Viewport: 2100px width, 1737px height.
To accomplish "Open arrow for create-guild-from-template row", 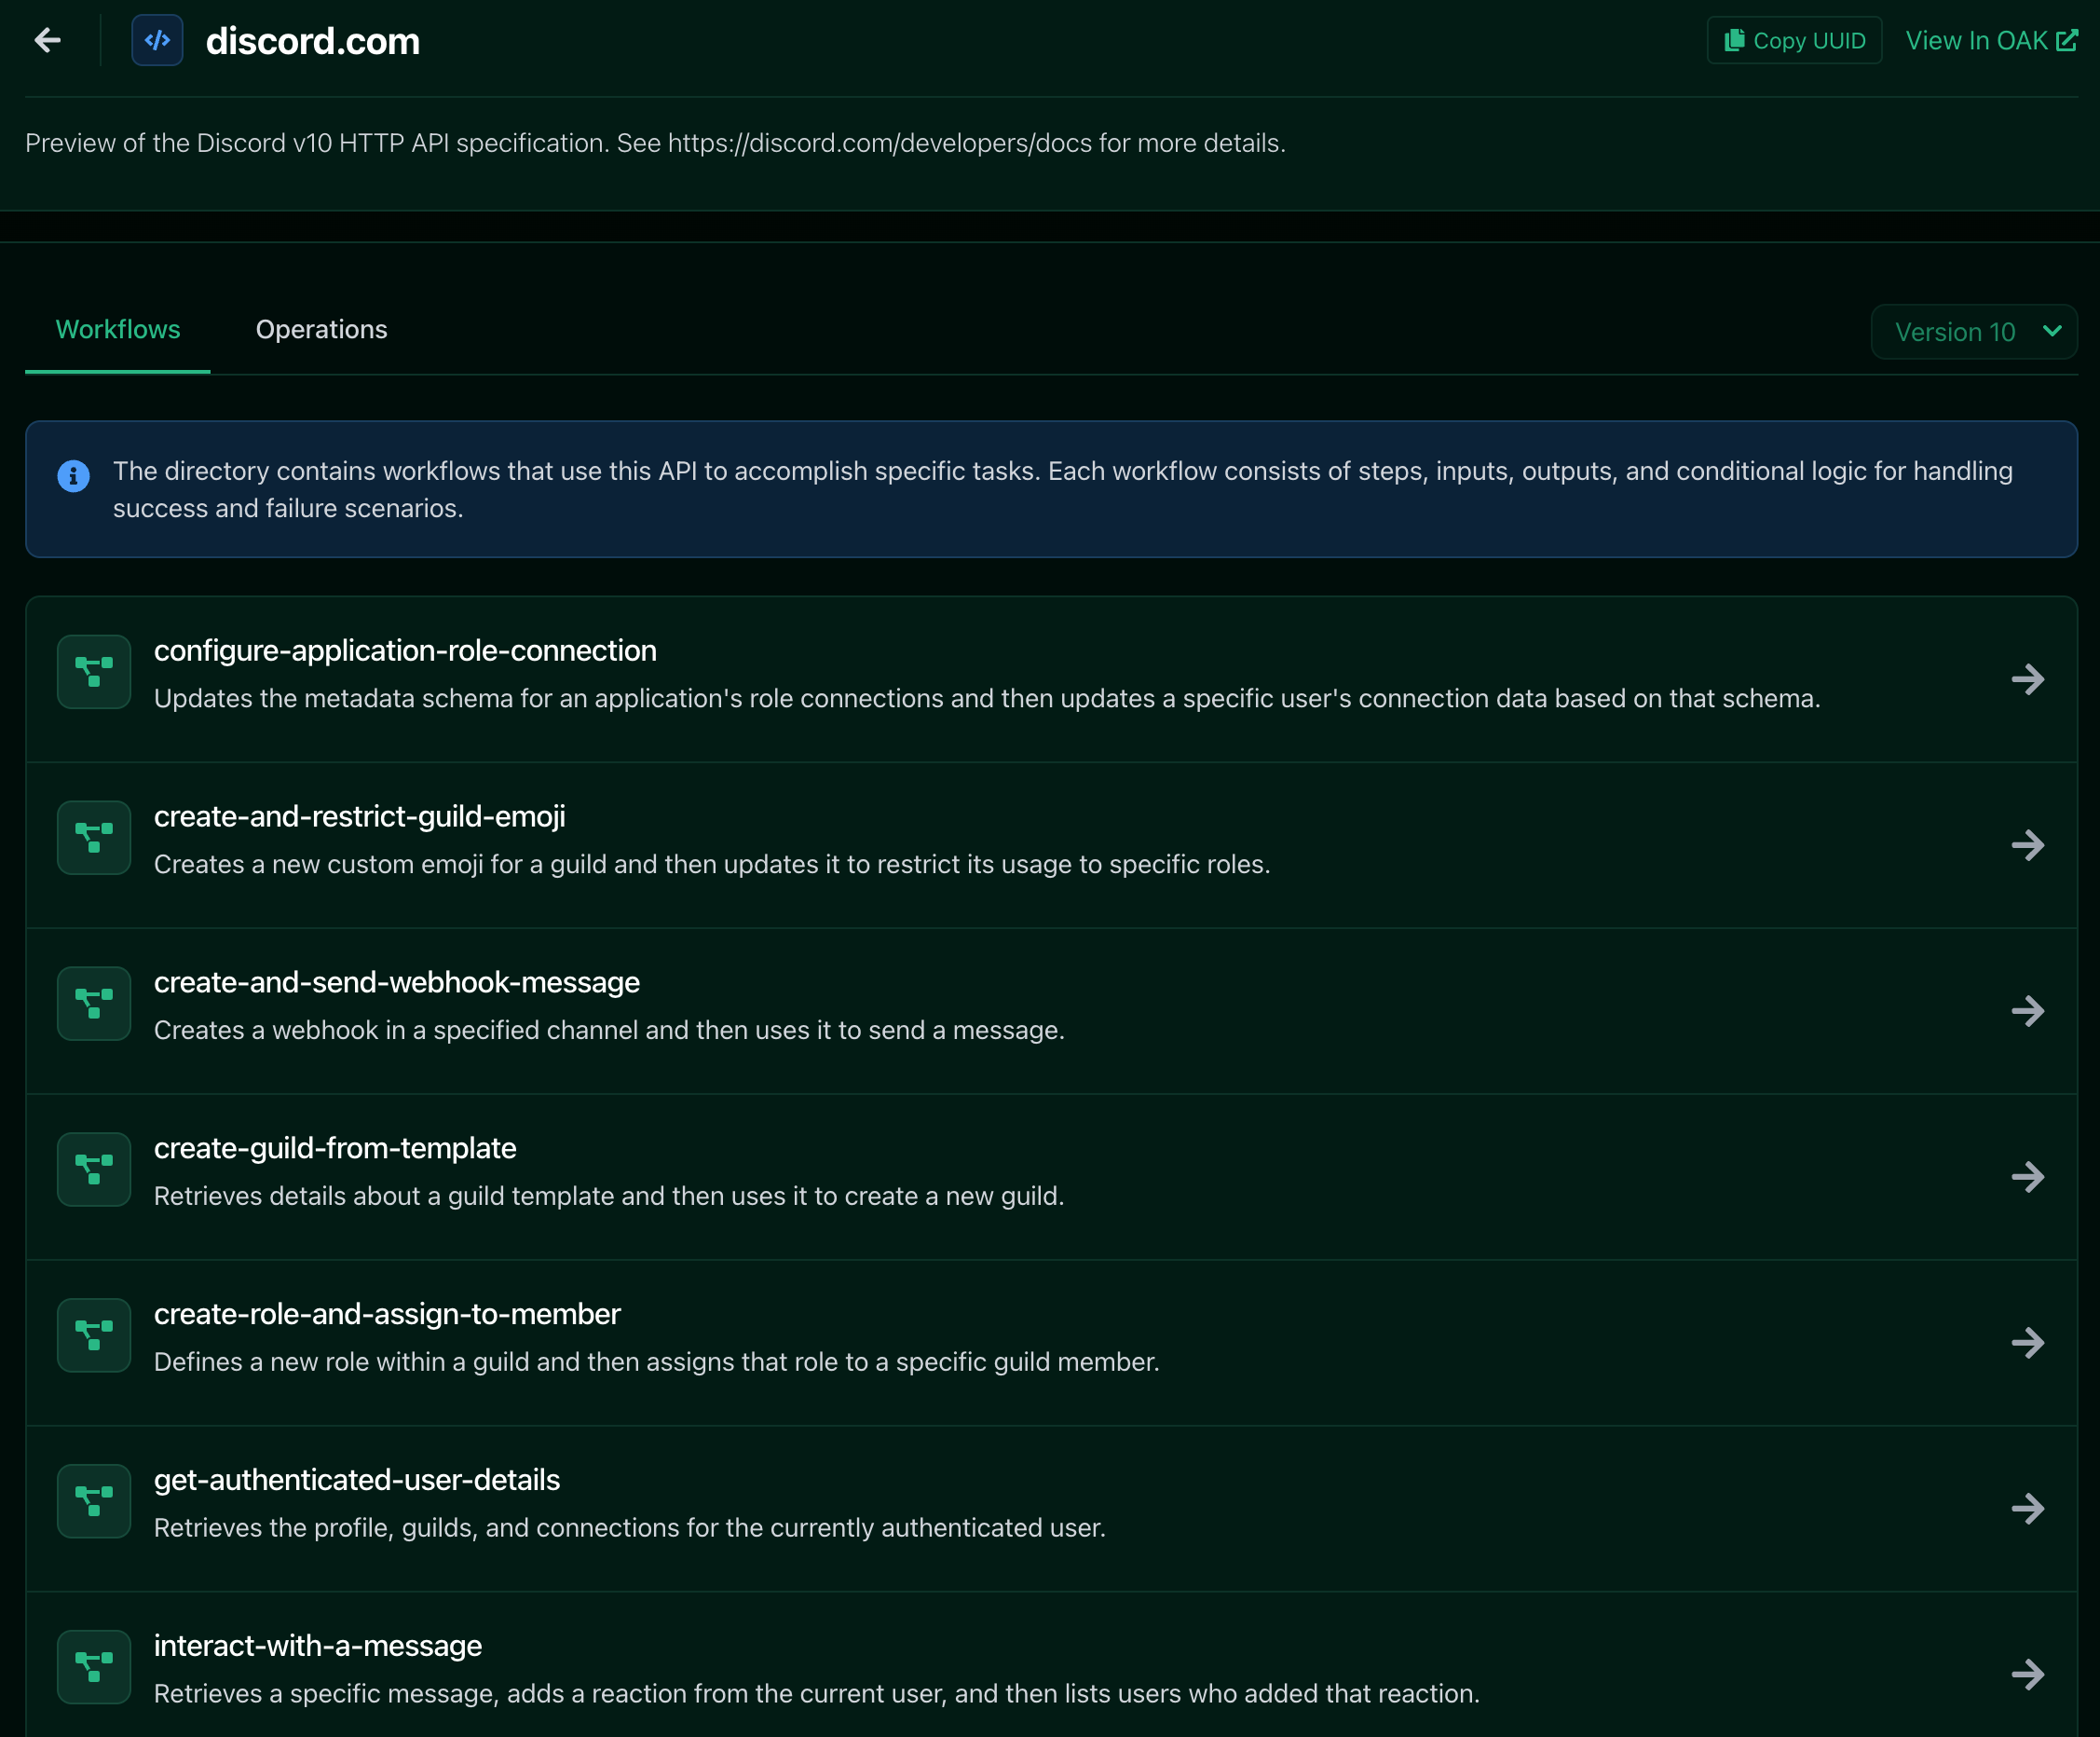I will (2028, 1178).
